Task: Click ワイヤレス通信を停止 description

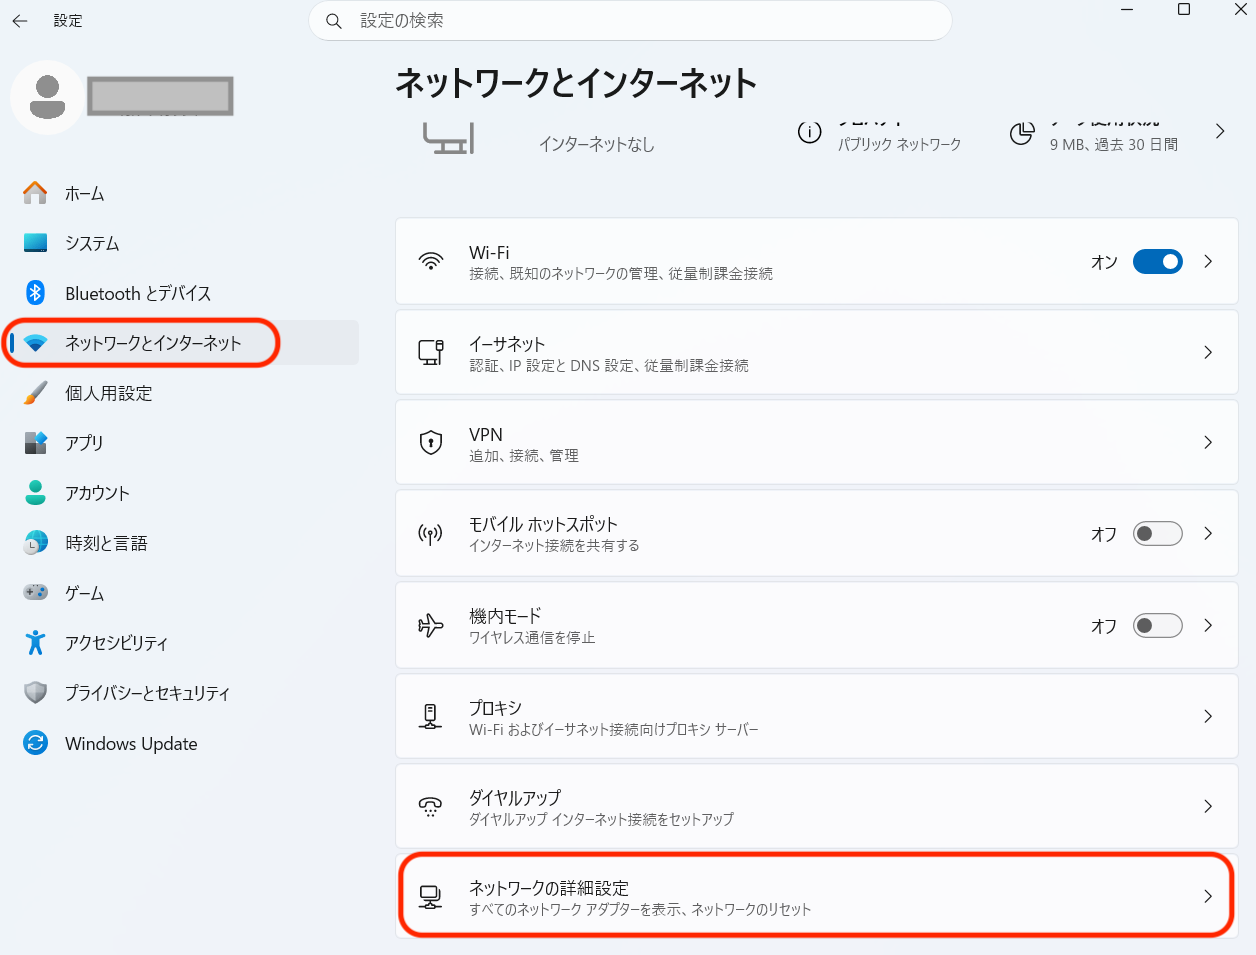Action: [532, 638]
